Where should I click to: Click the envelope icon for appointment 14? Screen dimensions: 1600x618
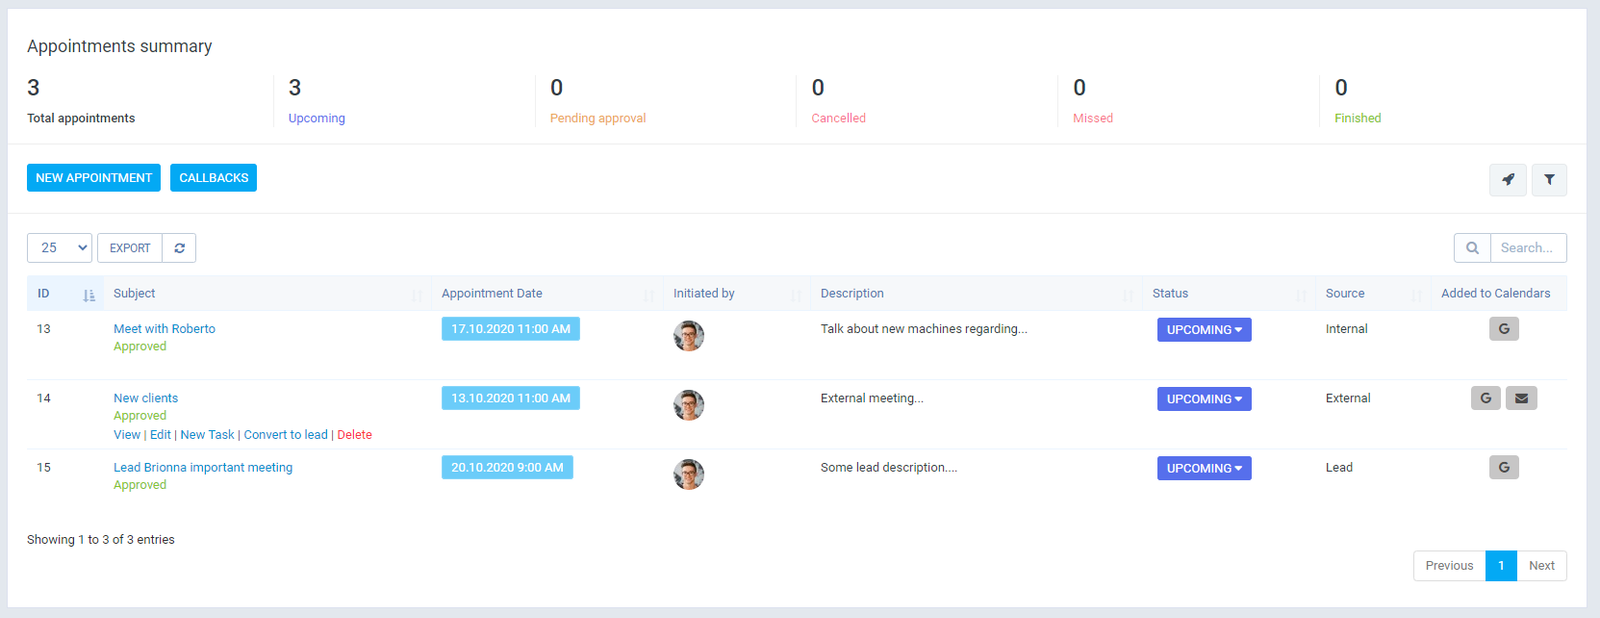point(1521,398)
